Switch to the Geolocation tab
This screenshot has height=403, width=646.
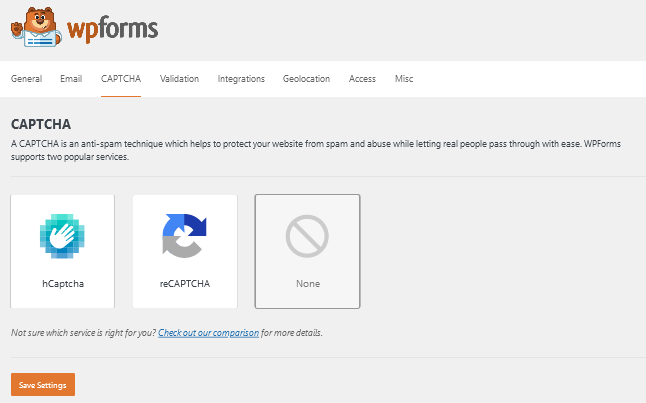pyautogui.click(x=306, y=79)
